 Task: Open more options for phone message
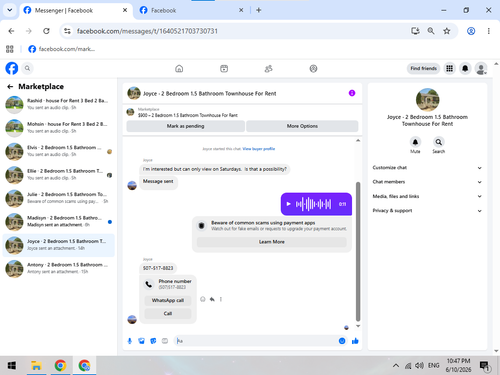[221, 299]
